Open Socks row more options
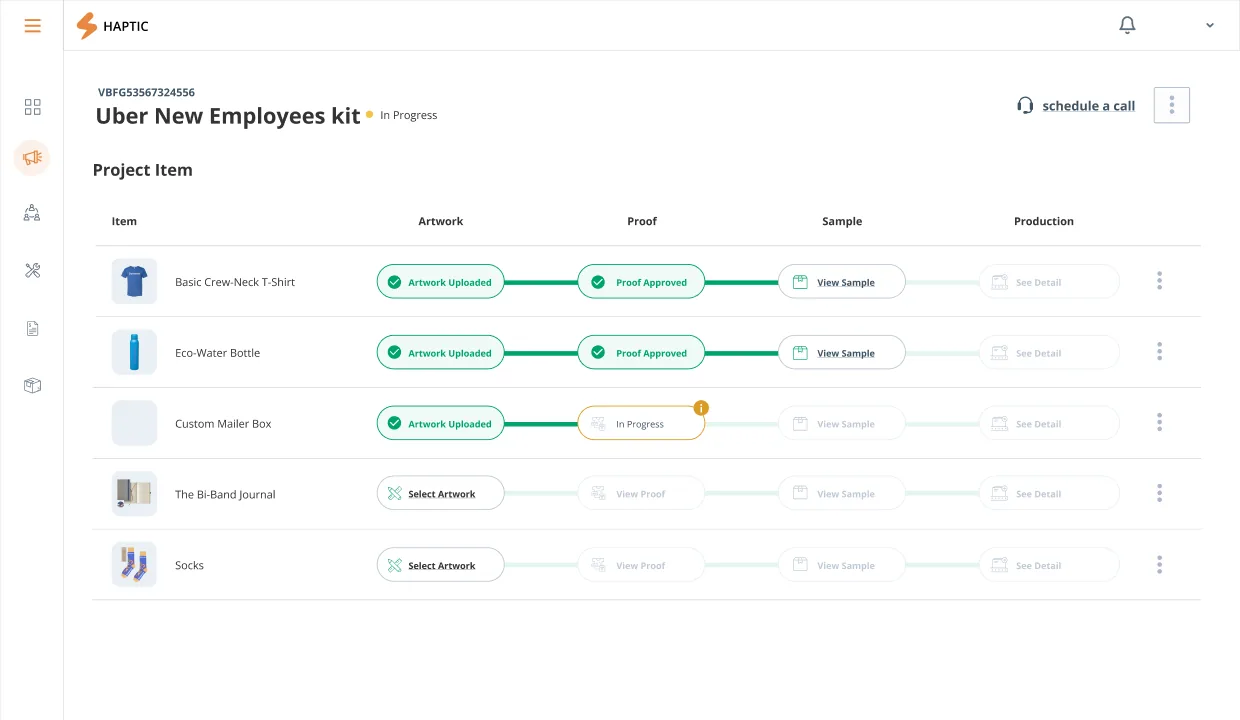 tap(1159, 565)
